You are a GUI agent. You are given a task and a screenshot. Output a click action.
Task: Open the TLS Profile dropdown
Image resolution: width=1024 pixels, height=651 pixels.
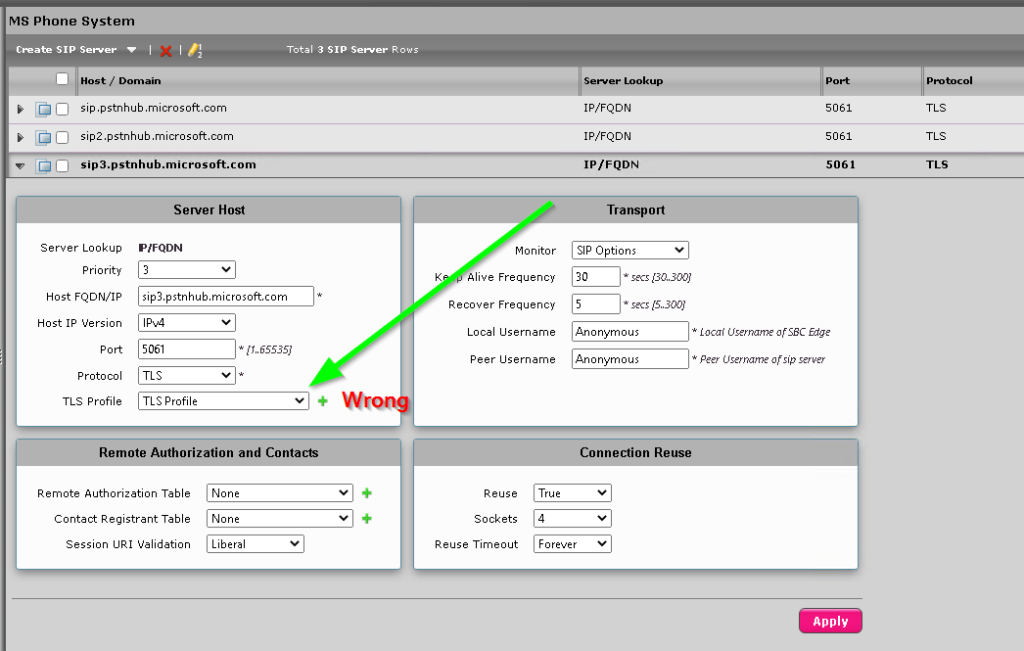(x=223, y=401)
